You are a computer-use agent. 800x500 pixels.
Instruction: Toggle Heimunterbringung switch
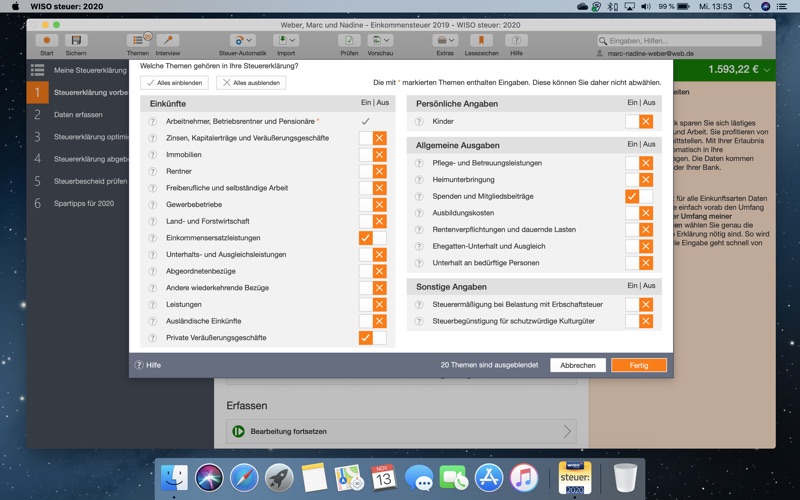click(x=639, y=180)
